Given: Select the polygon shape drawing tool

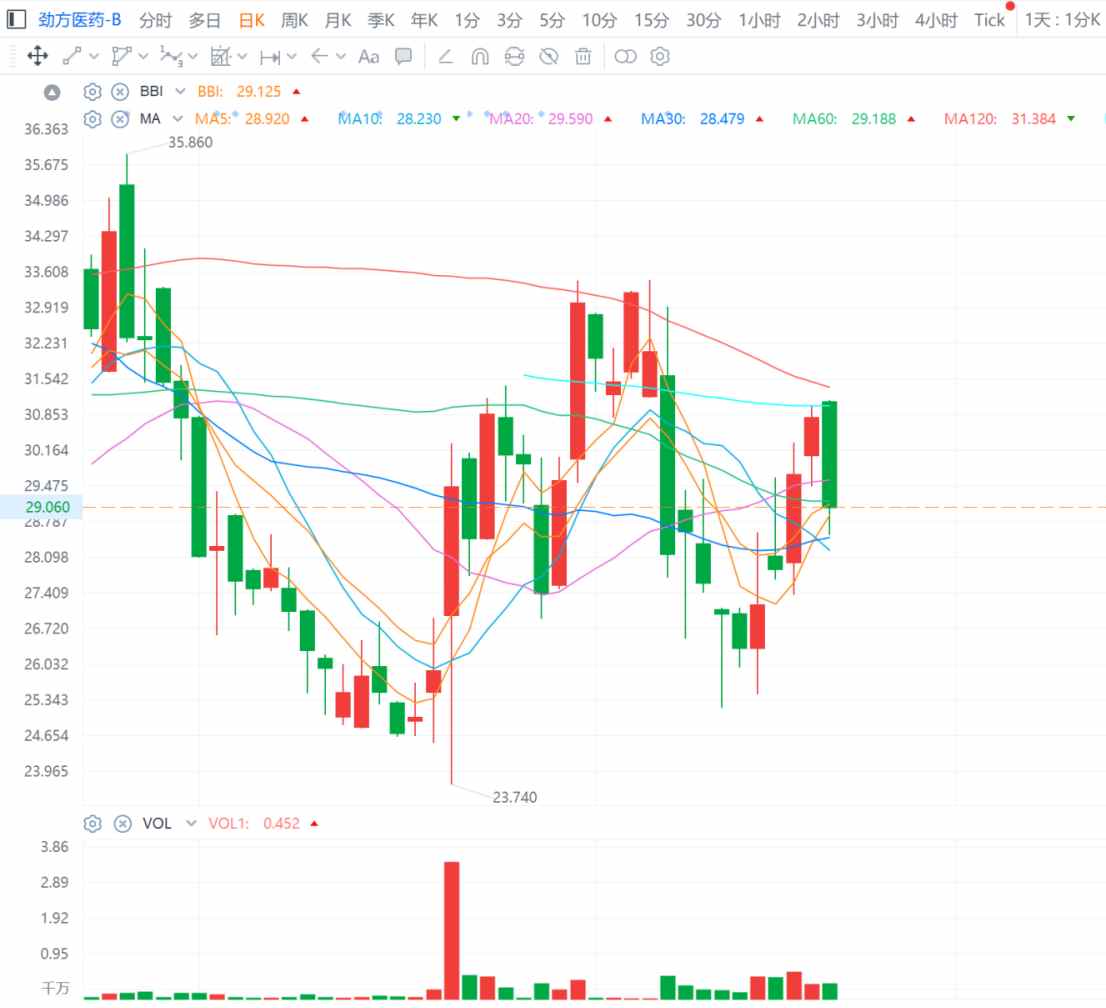Looking at the screenshot, I should [x=121, y=56].
